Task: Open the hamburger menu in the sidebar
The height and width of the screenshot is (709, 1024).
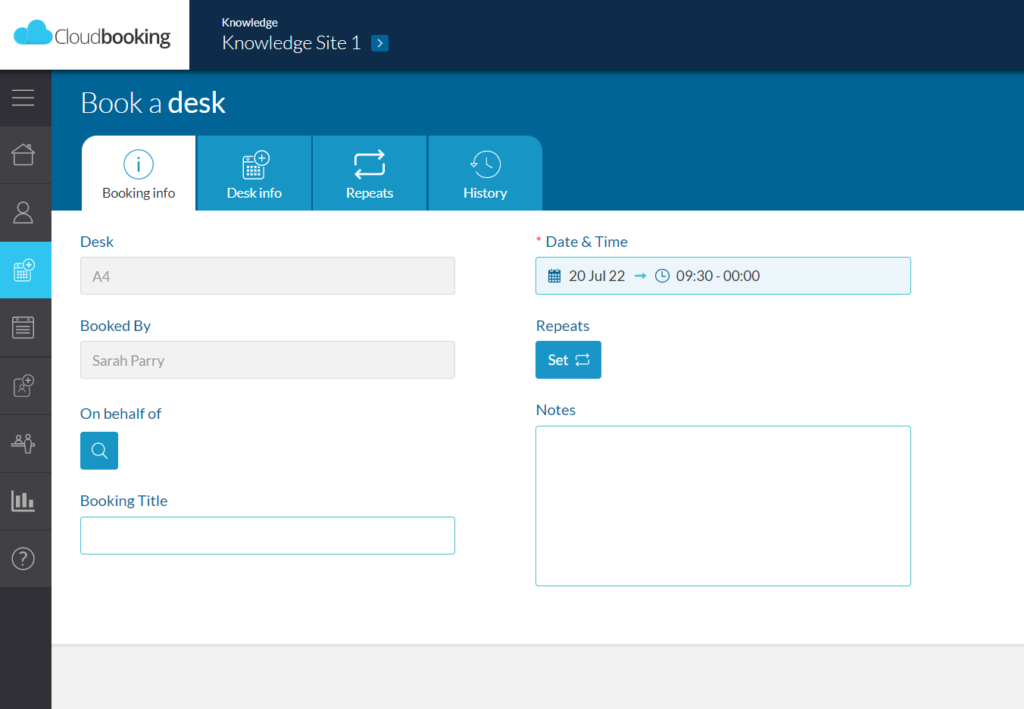Action: (x=23, y=98)
